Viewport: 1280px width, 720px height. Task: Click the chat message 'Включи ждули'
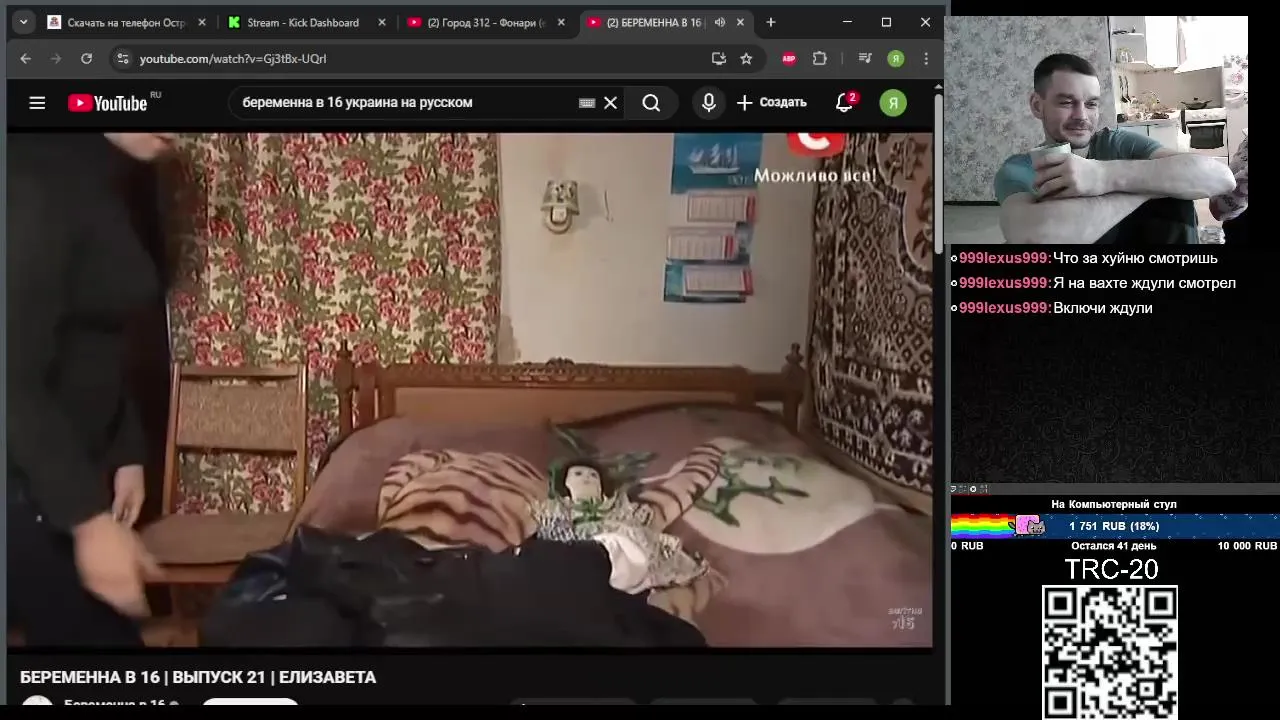click(1102, 308)
